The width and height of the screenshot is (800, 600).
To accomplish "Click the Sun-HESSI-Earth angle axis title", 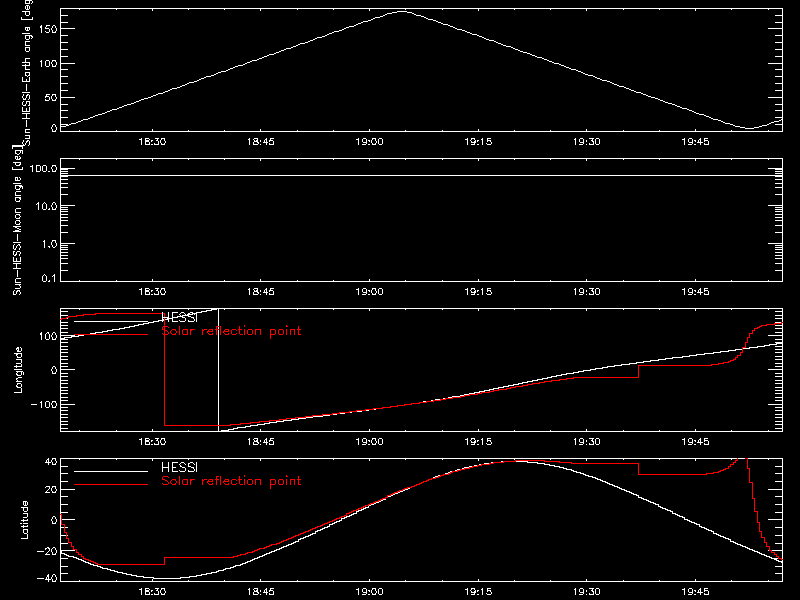I will point(27,73).
